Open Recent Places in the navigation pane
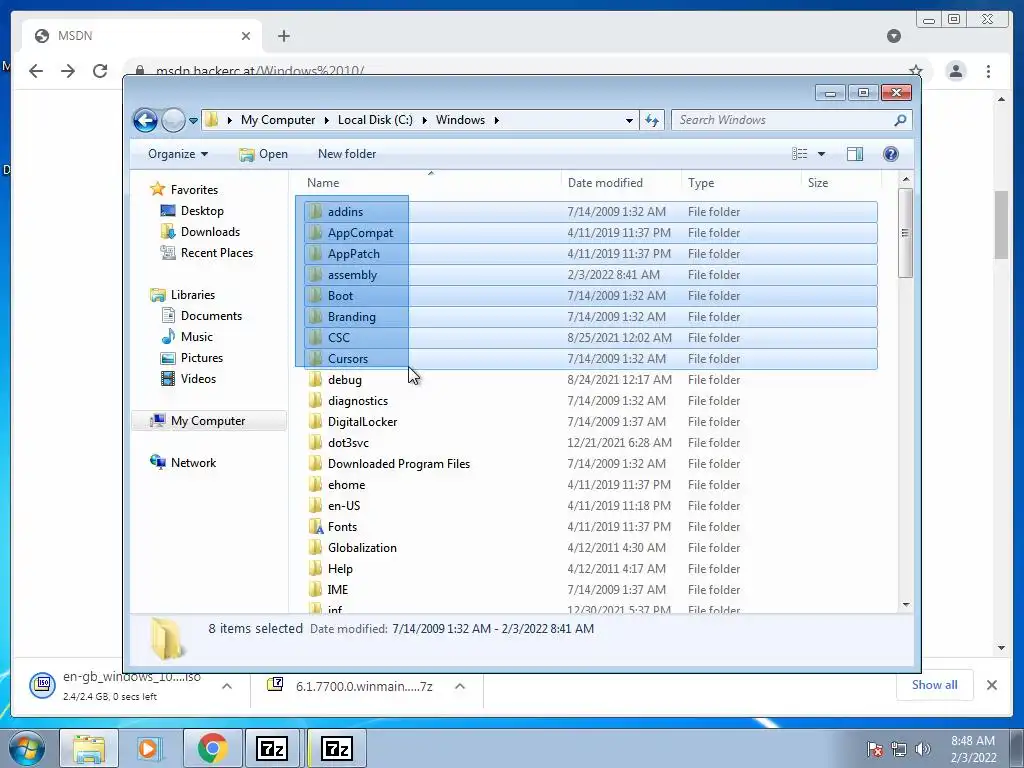The image size is (1024, 768). tap(216, 253)
